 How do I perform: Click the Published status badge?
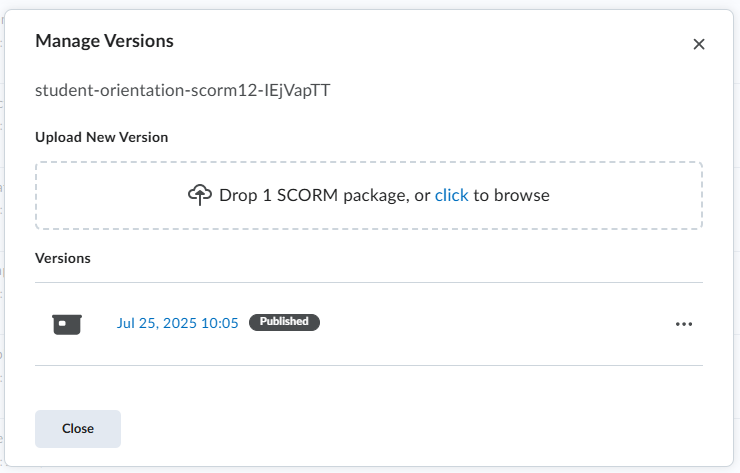pos(284,322)
